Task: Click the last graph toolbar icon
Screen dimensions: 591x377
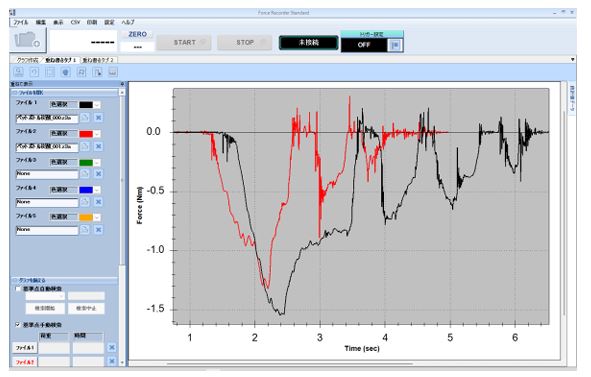Action: [113, 72]
